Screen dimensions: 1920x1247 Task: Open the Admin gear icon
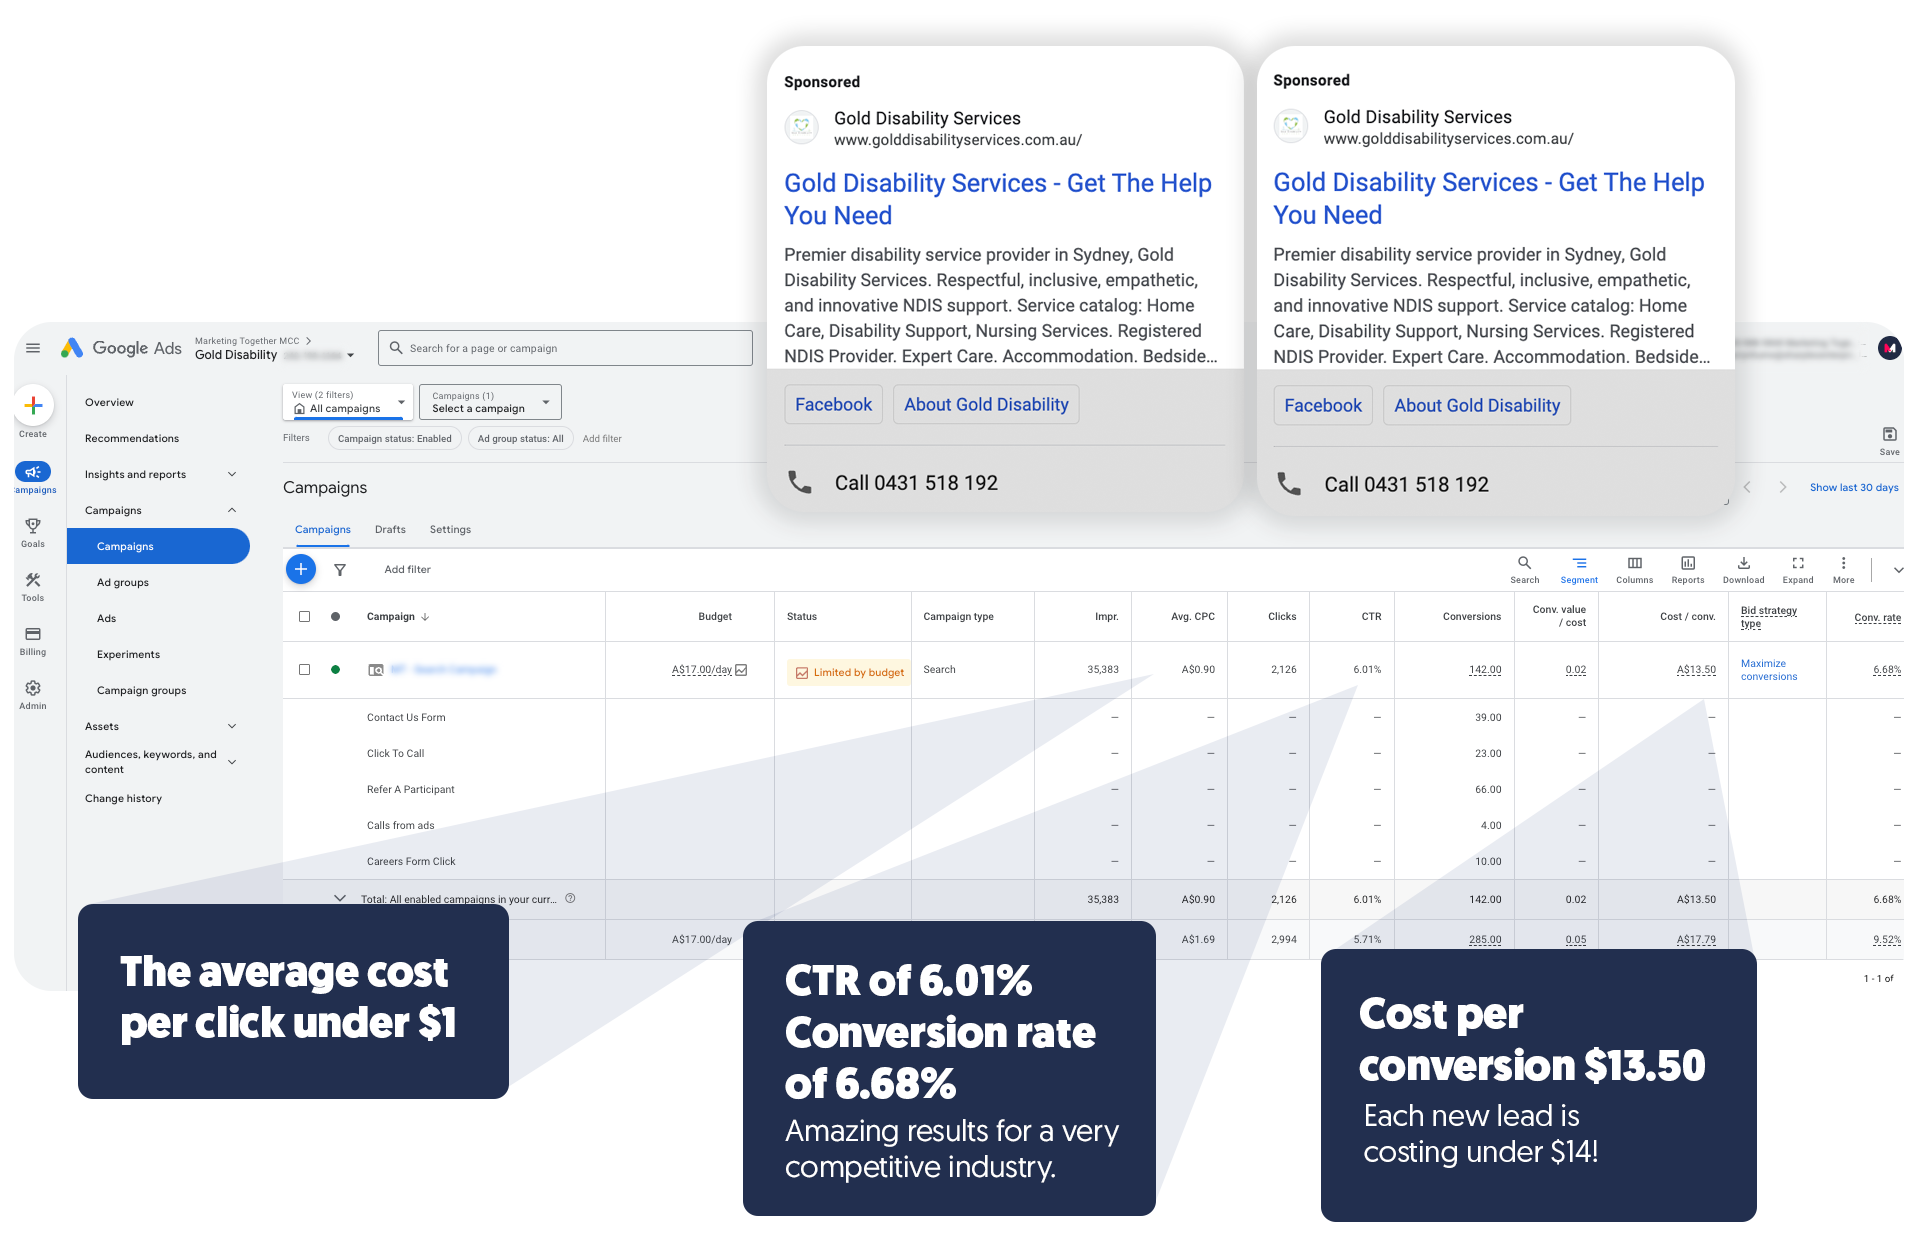pos(33,688)
